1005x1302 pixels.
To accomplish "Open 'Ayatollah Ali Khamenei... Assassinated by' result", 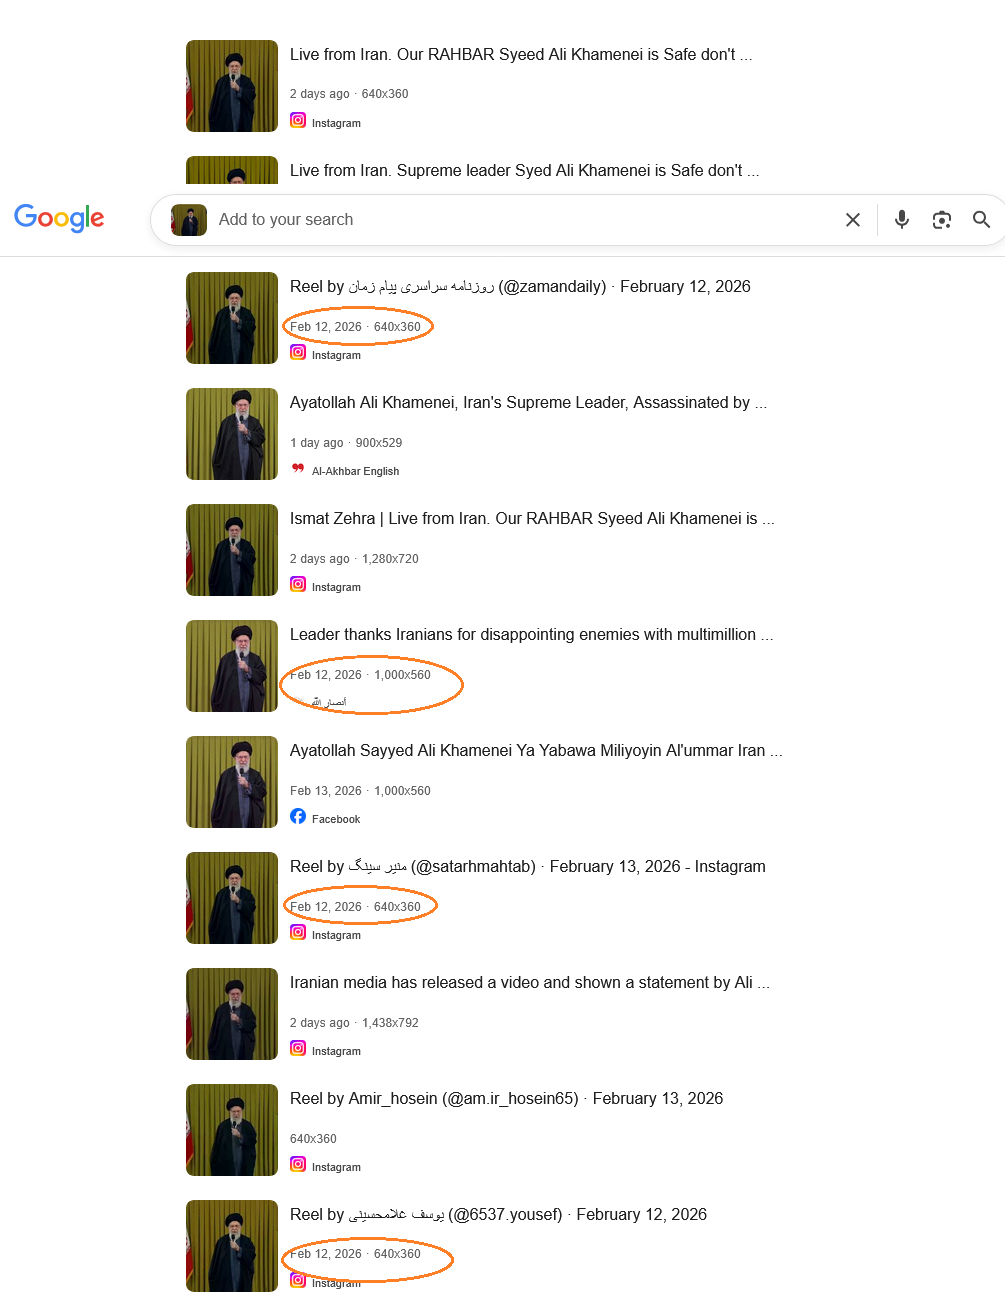I will [x=528, y=403].
